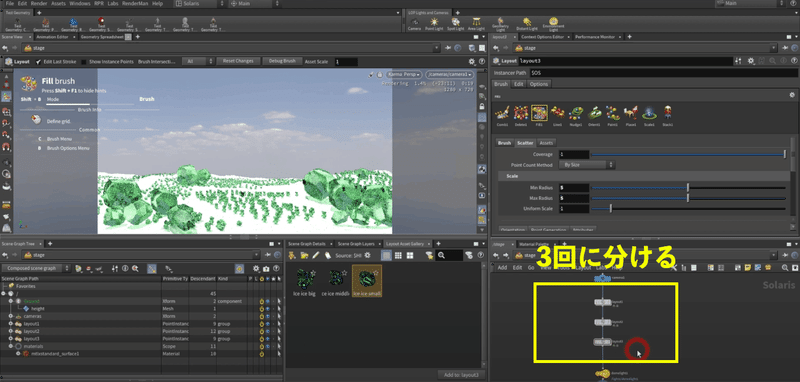Open the folder icon in Asset Gallery toolbar
Screen dimensions: 800x382
304,255
